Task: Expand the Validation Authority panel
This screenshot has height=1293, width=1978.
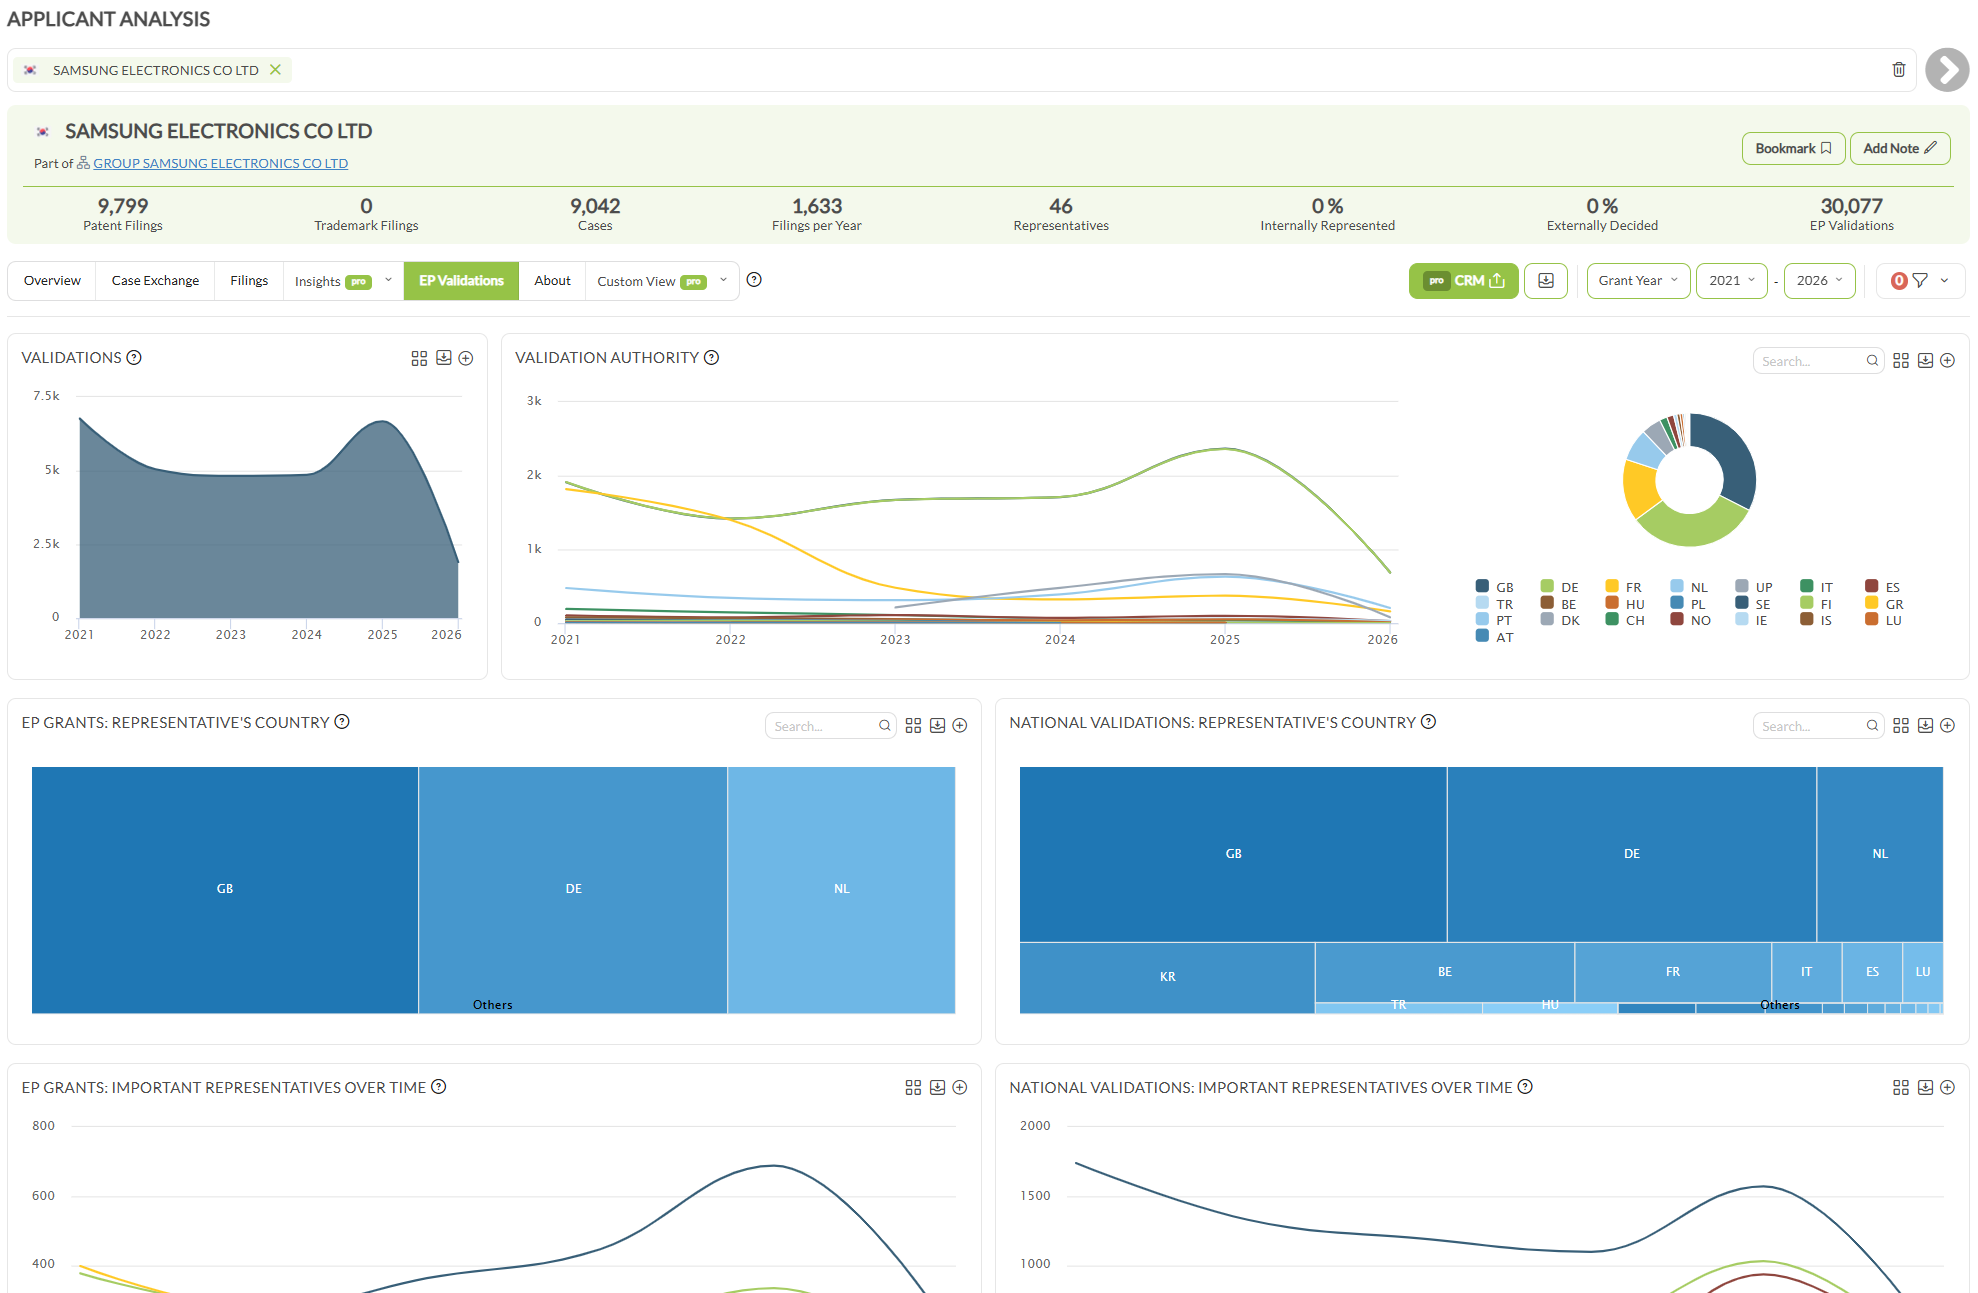Action: point(1947,360)
